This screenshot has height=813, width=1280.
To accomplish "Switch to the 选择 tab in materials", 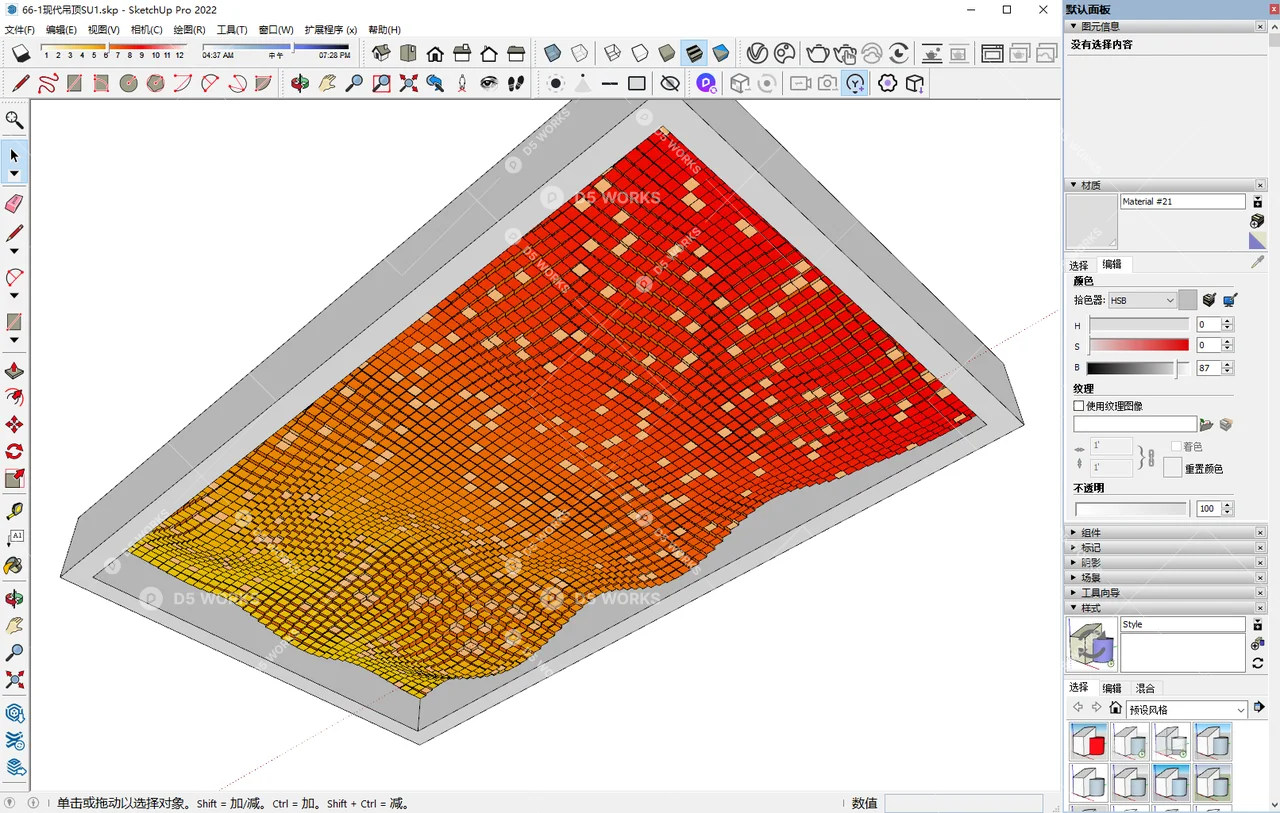I will [1079, 264].
